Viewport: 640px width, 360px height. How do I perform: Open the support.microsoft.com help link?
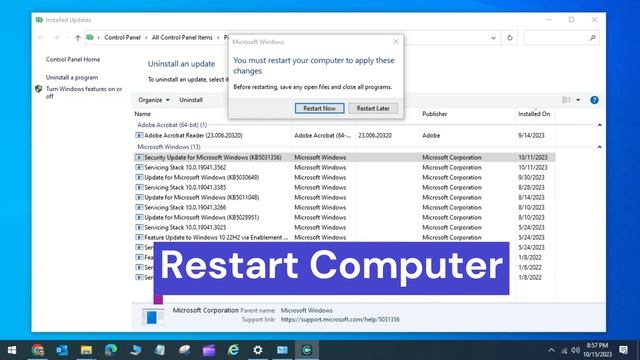(340, 320)
